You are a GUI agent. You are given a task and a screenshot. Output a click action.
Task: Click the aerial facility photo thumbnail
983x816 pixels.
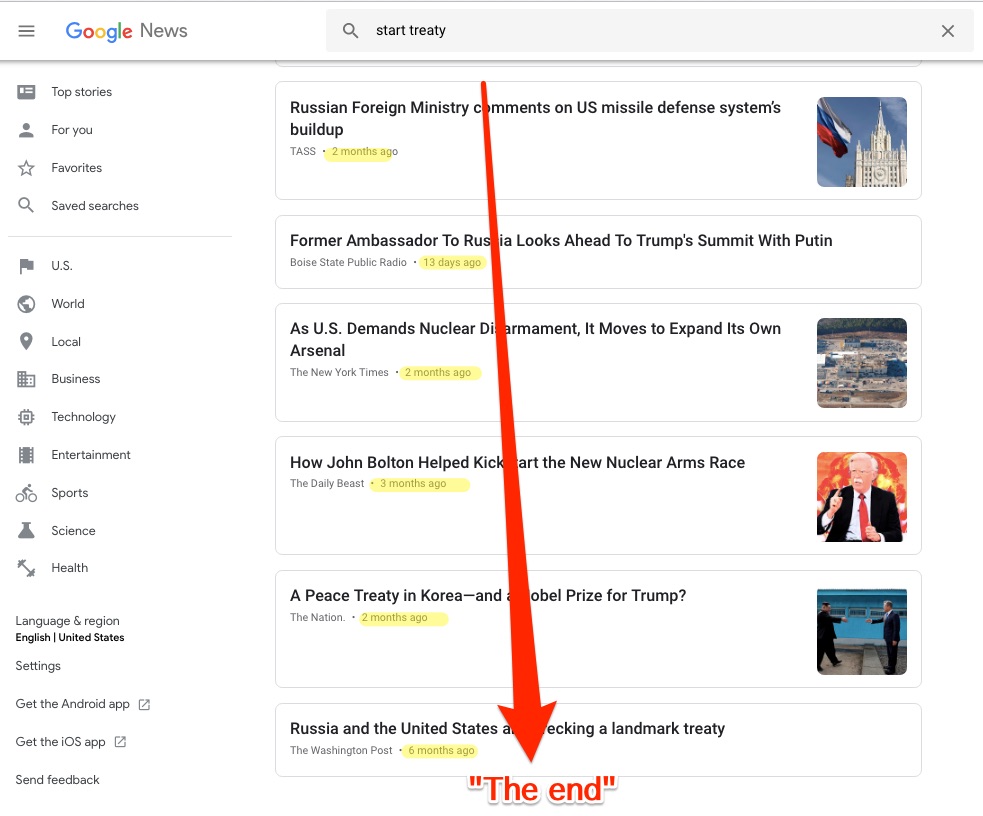coord(861,363)
